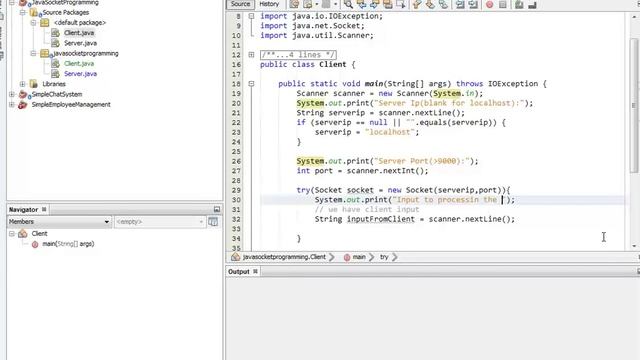The image size is (640, 360).
Task: Toggle Highlight Search in editor toolbar
Action: (x=388, y=4)
